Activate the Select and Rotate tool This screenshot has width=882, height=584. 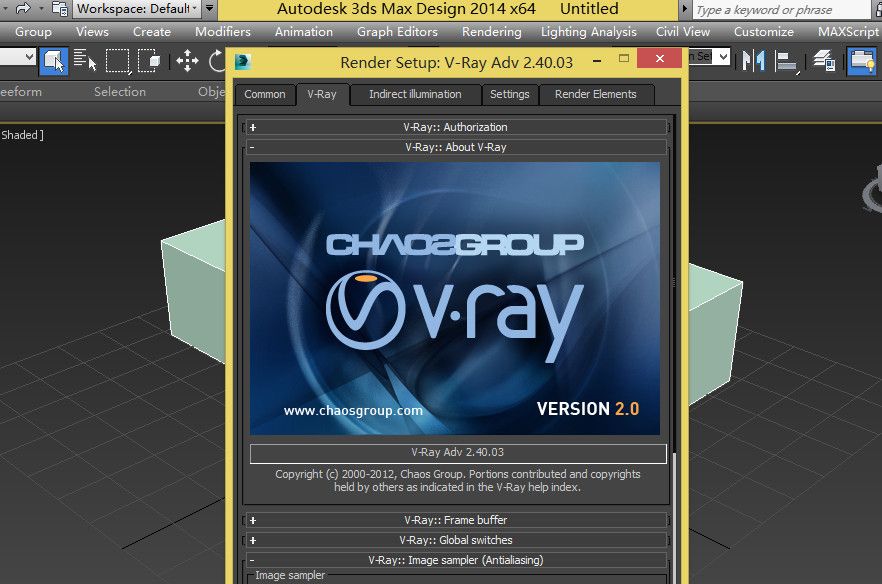[217, 61]
